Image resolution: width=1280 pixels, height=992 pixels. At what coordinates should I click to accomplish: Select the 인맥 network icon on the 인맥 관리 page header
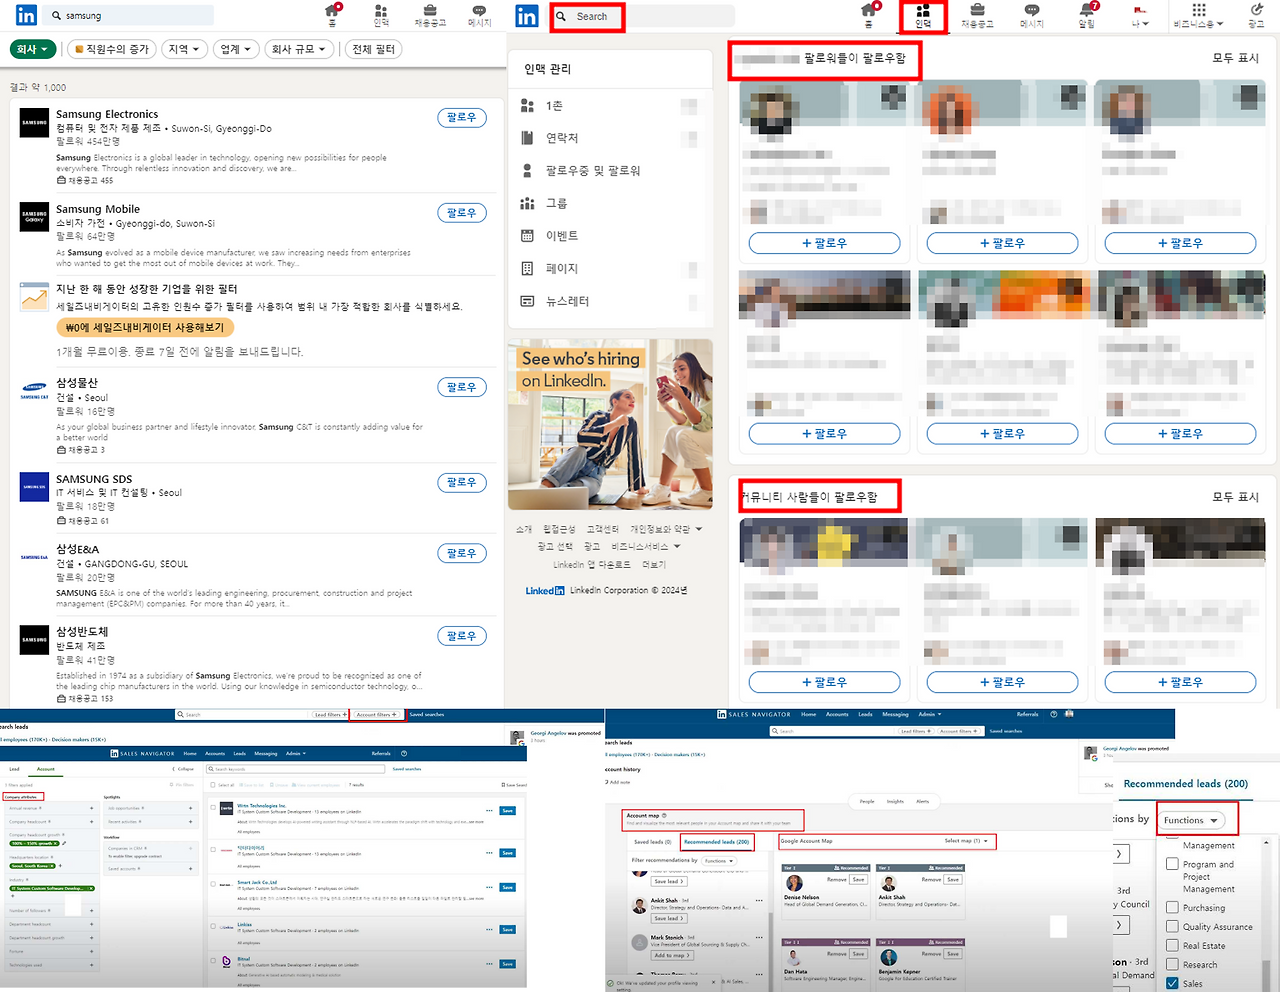click(x=923, y=15)
